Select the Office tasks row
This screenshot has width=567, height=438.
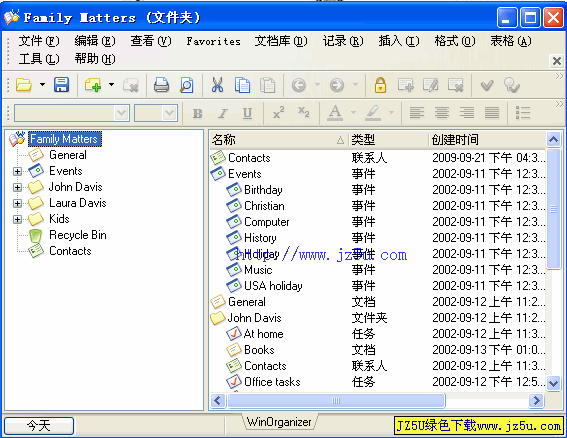point(378,382)
